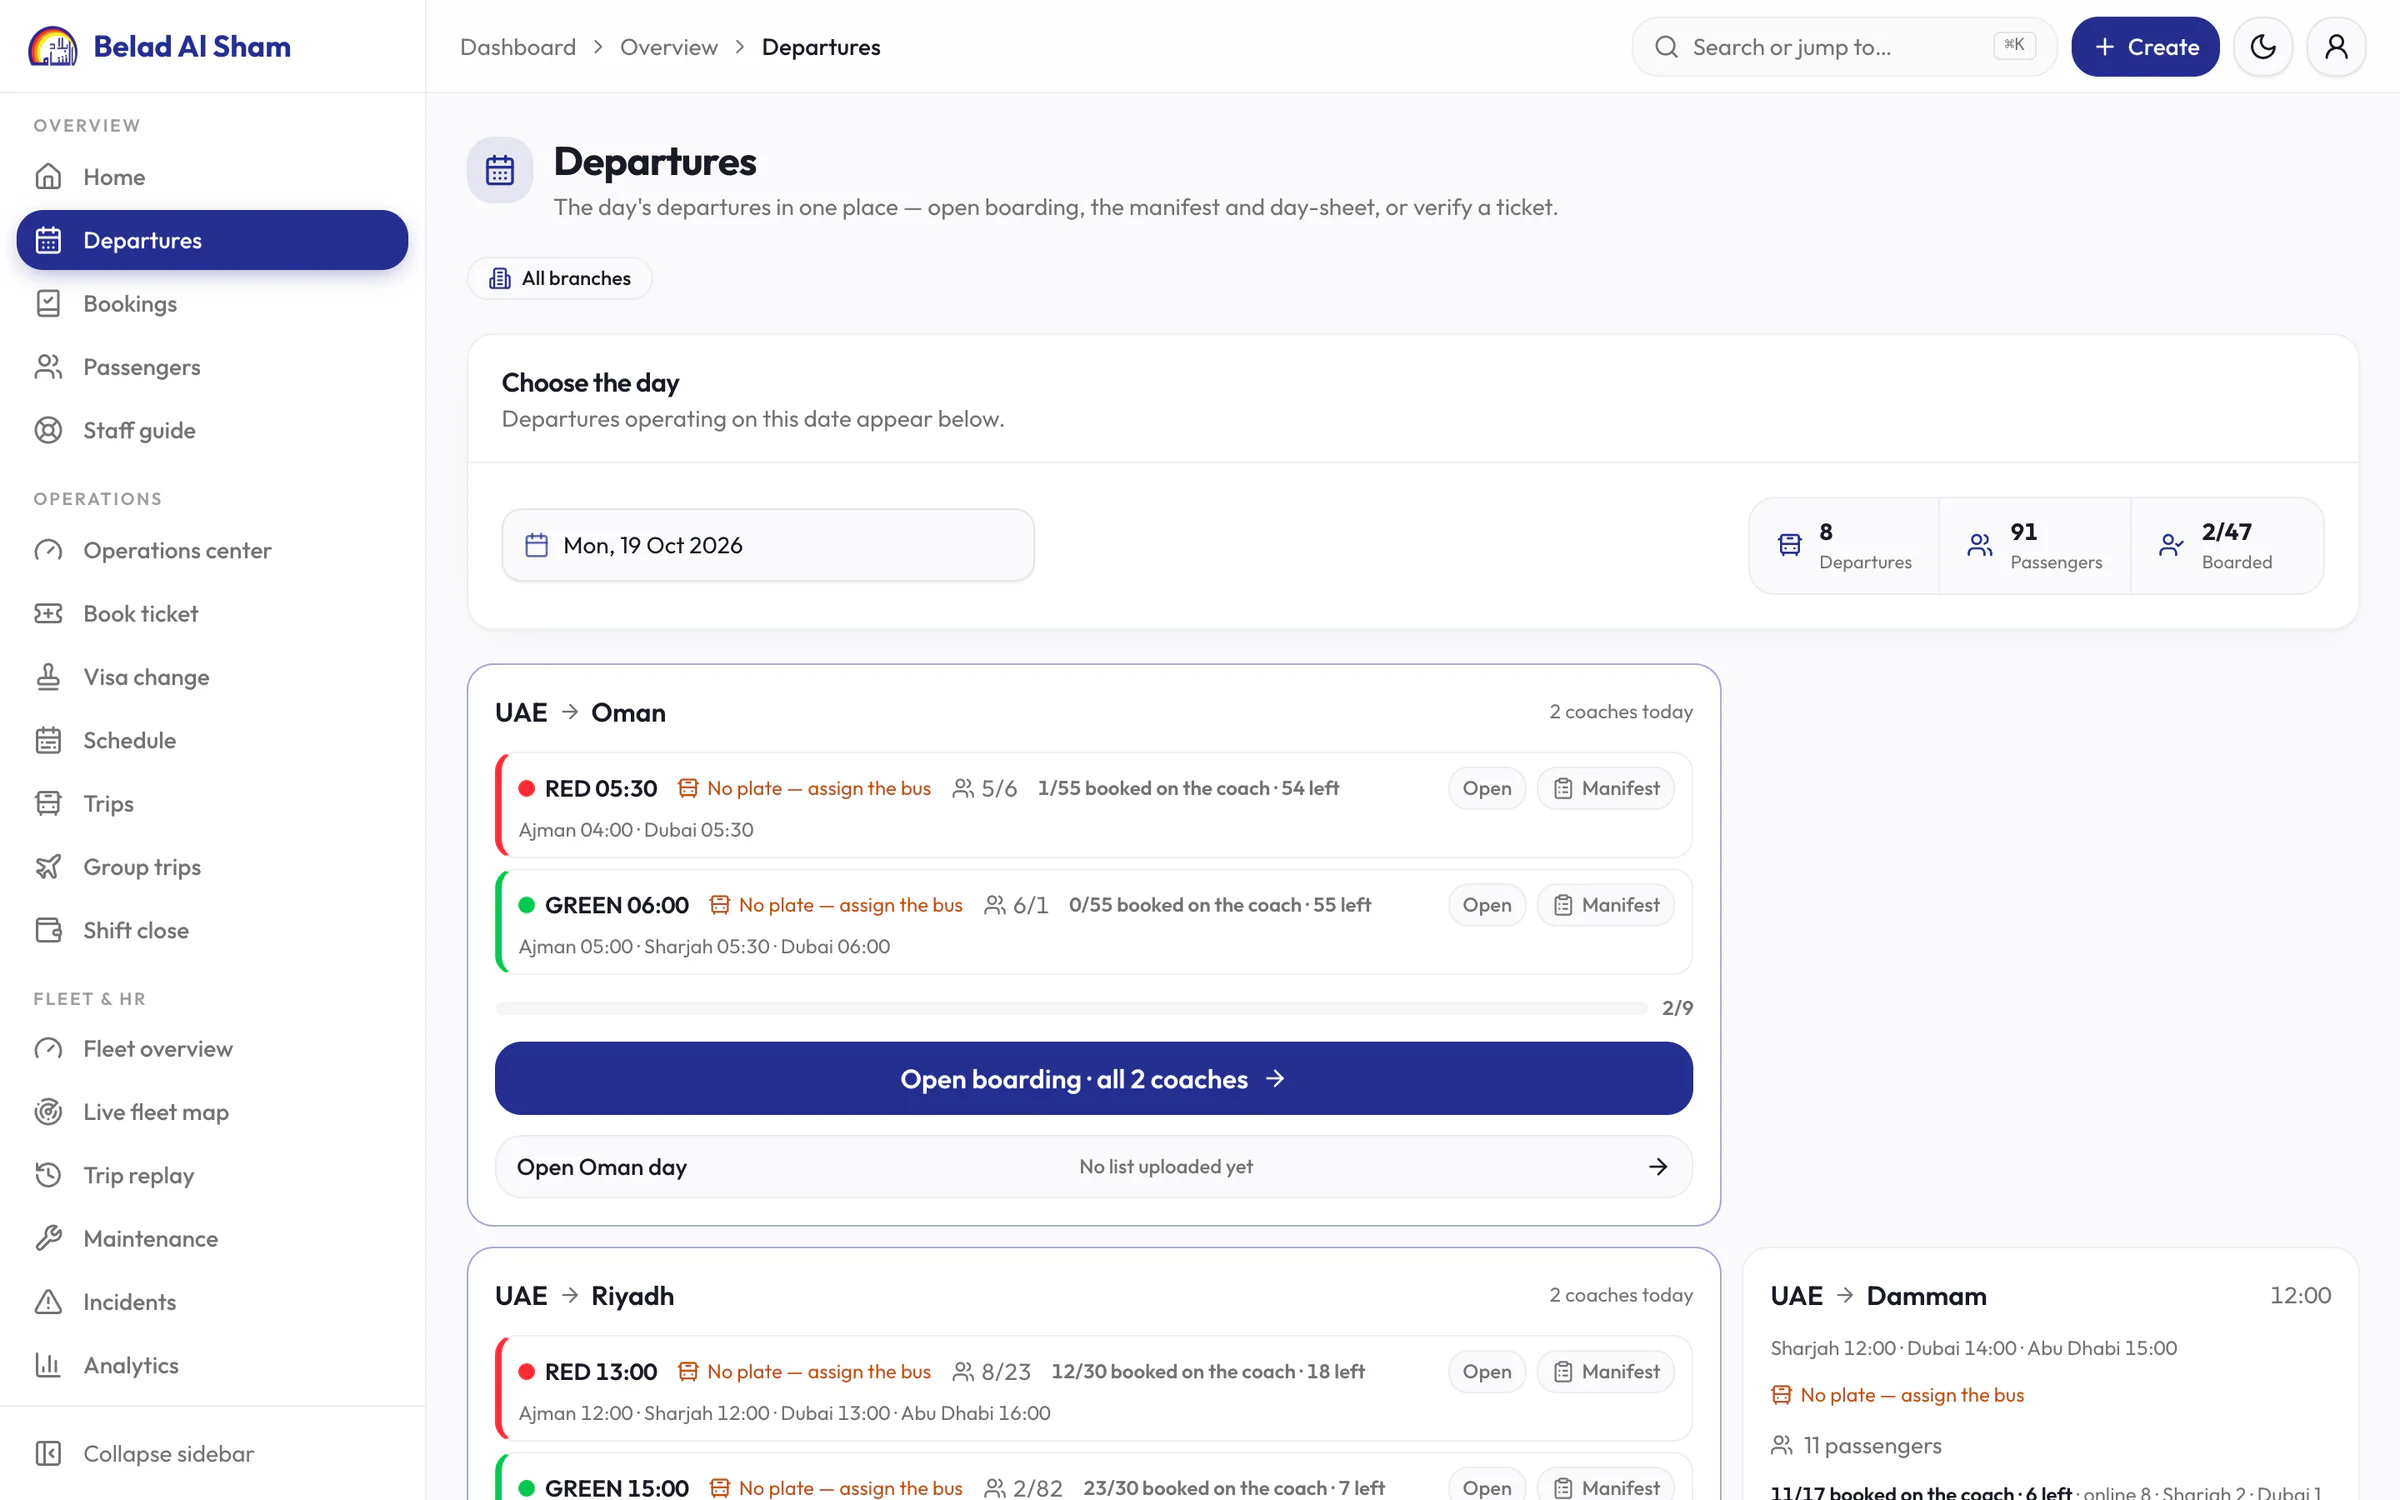Expand the Open Oman day row

[x=1094, y=1167]
